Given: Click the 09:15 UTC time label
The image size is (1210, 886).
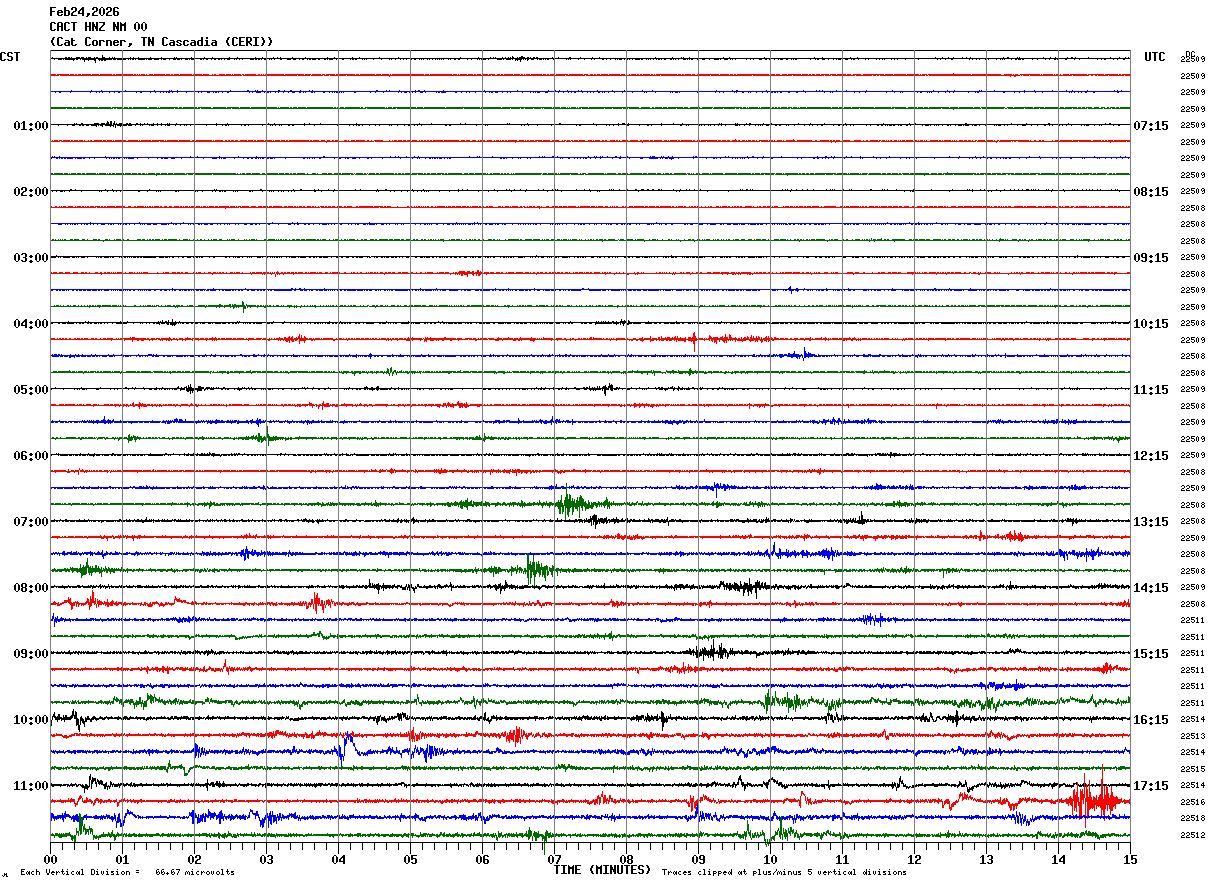Looking at the screenshot, I should tap(1151, 258).
